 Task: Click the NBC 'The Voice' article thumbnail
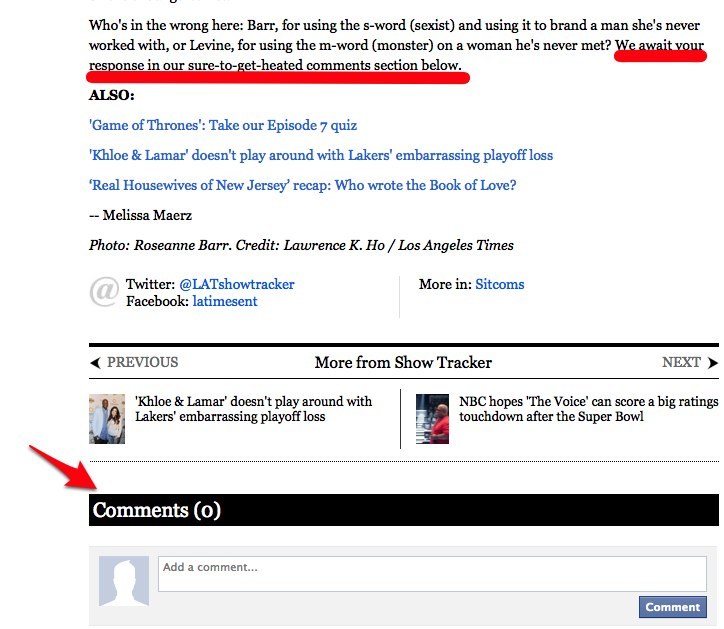tap(433, 418)
